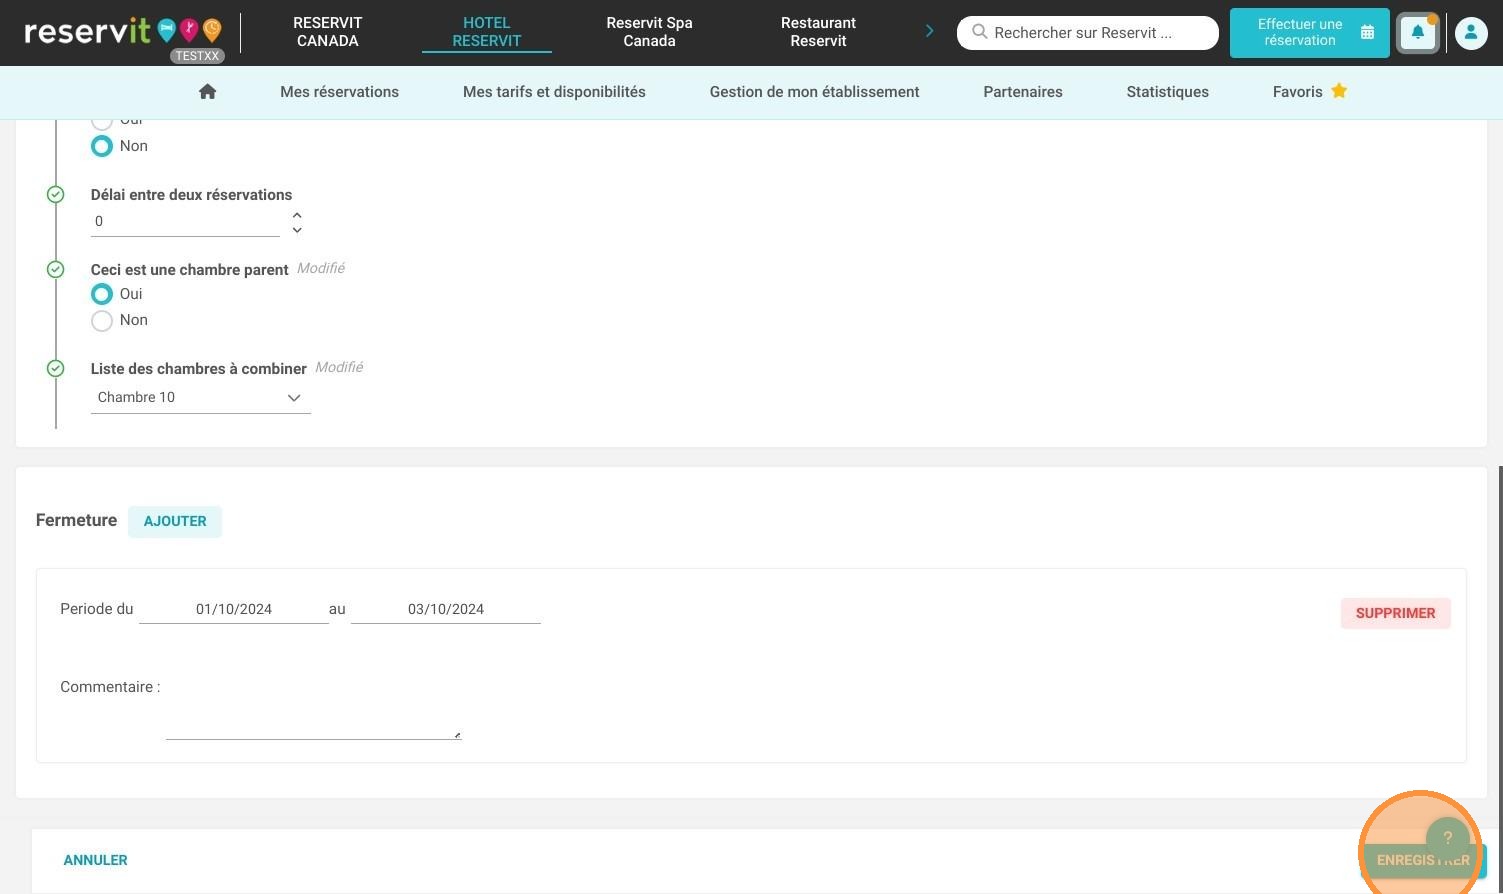1503x894 pixels.
Task: Open Mes tarifs et disponibilités menu
Action: (554, 92)
